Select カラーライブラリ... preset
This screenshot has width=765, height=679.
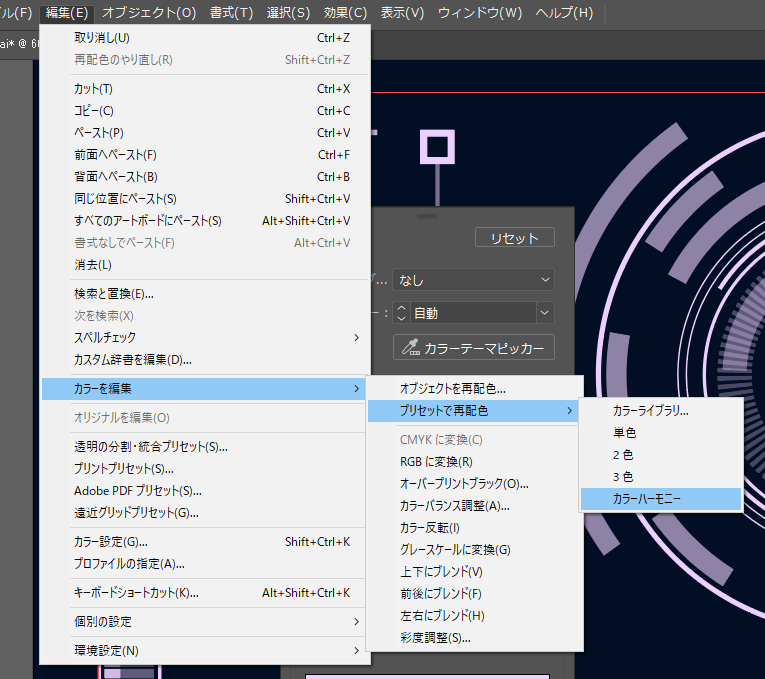click(x=661, y=411)
